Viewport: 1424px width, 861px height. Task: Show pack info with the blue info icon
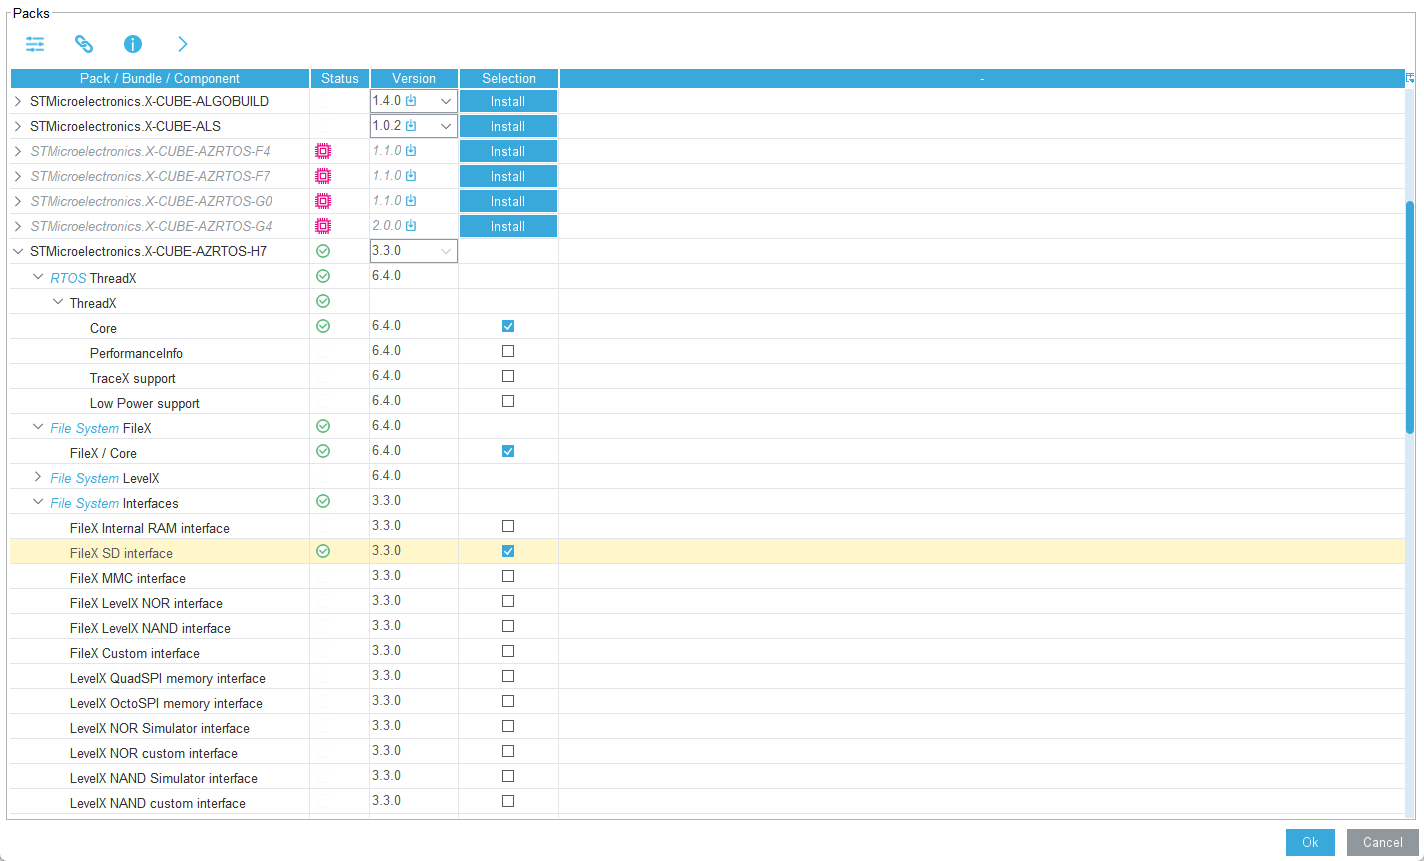click(x=133, y=44)
